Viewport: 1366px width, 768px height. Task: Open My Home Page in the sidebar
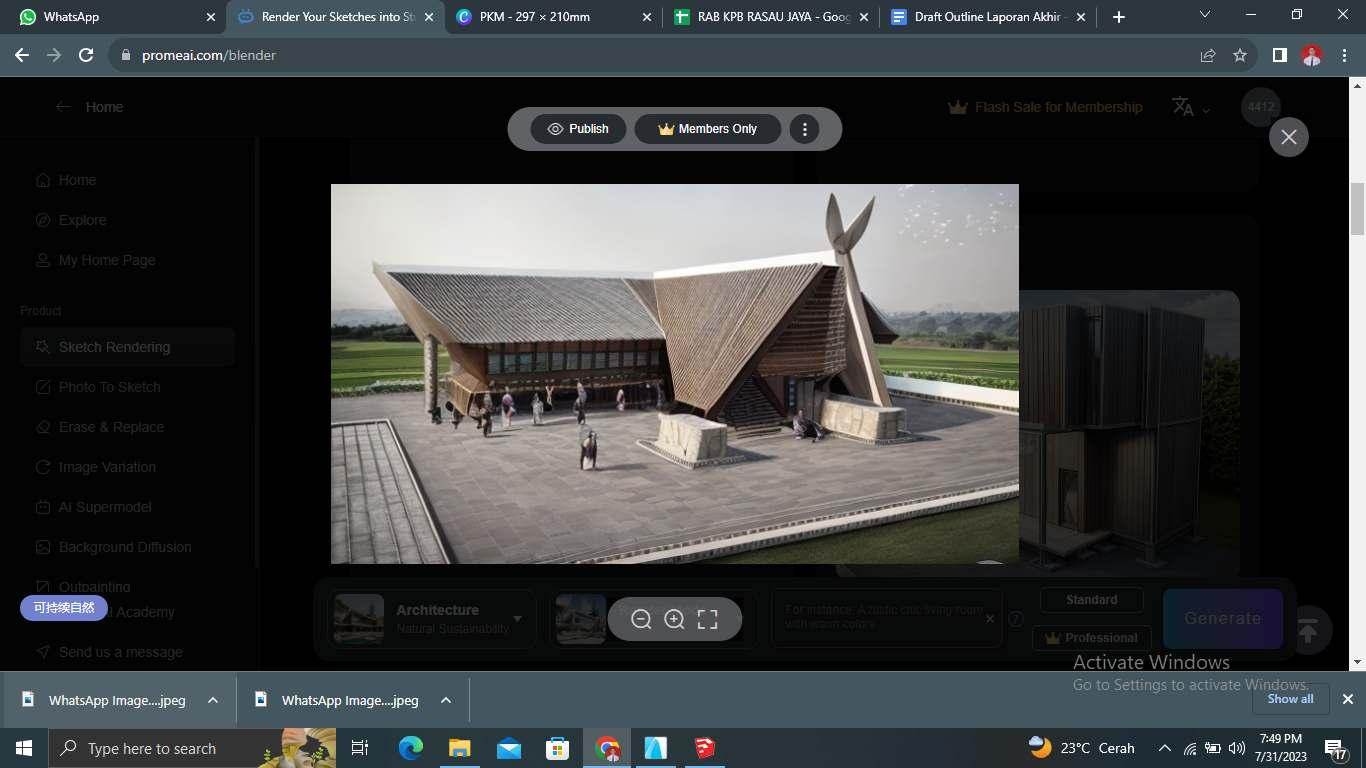(x=95, y=260)
